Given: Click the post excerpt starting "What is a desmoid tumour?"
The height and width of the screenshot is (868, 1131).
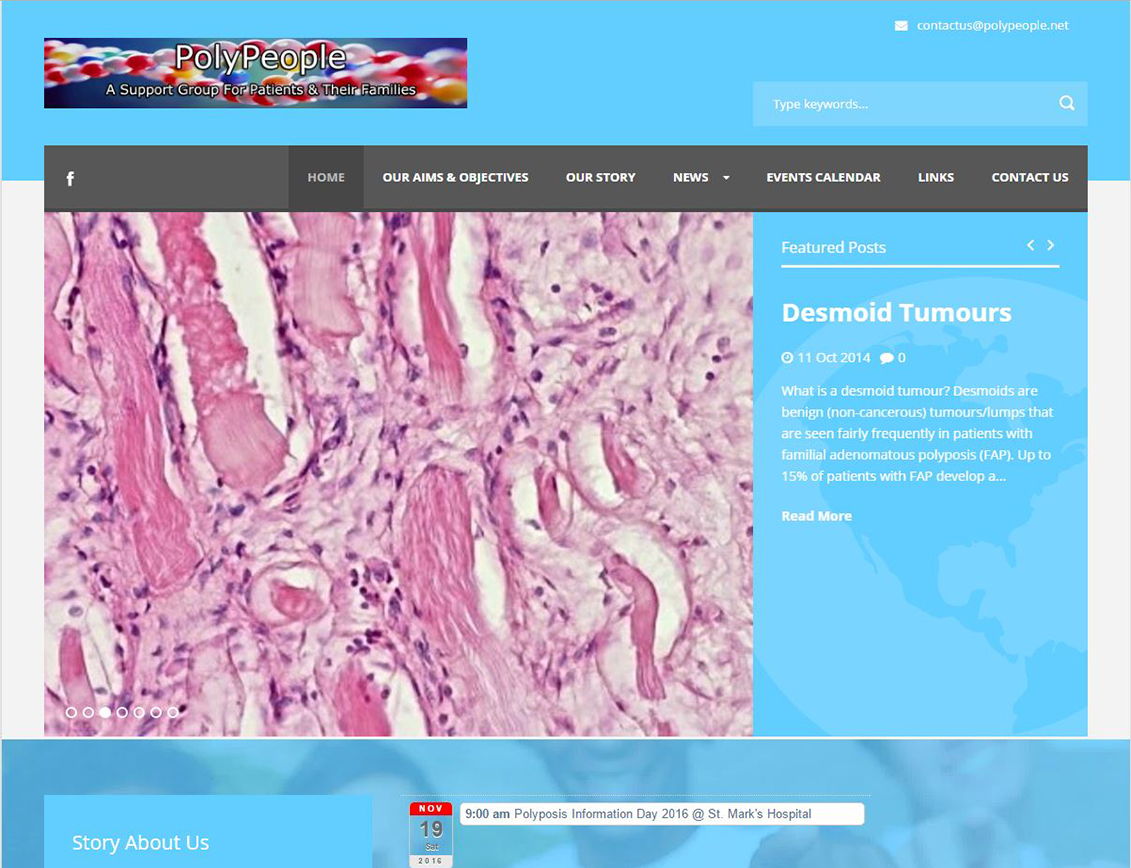Looking at the screenshot, I should (917, 434).
